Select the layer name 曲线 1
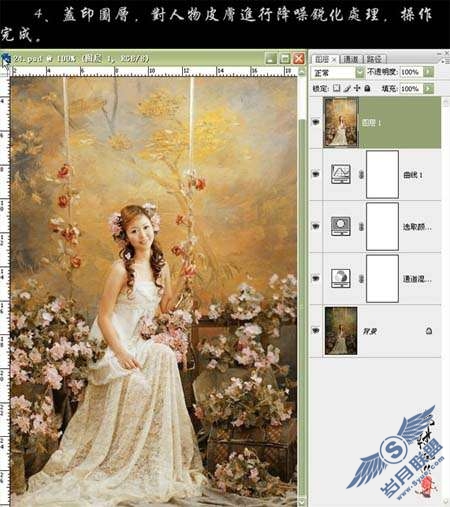Screen dimensions: 450x507 tap(413, 175)
